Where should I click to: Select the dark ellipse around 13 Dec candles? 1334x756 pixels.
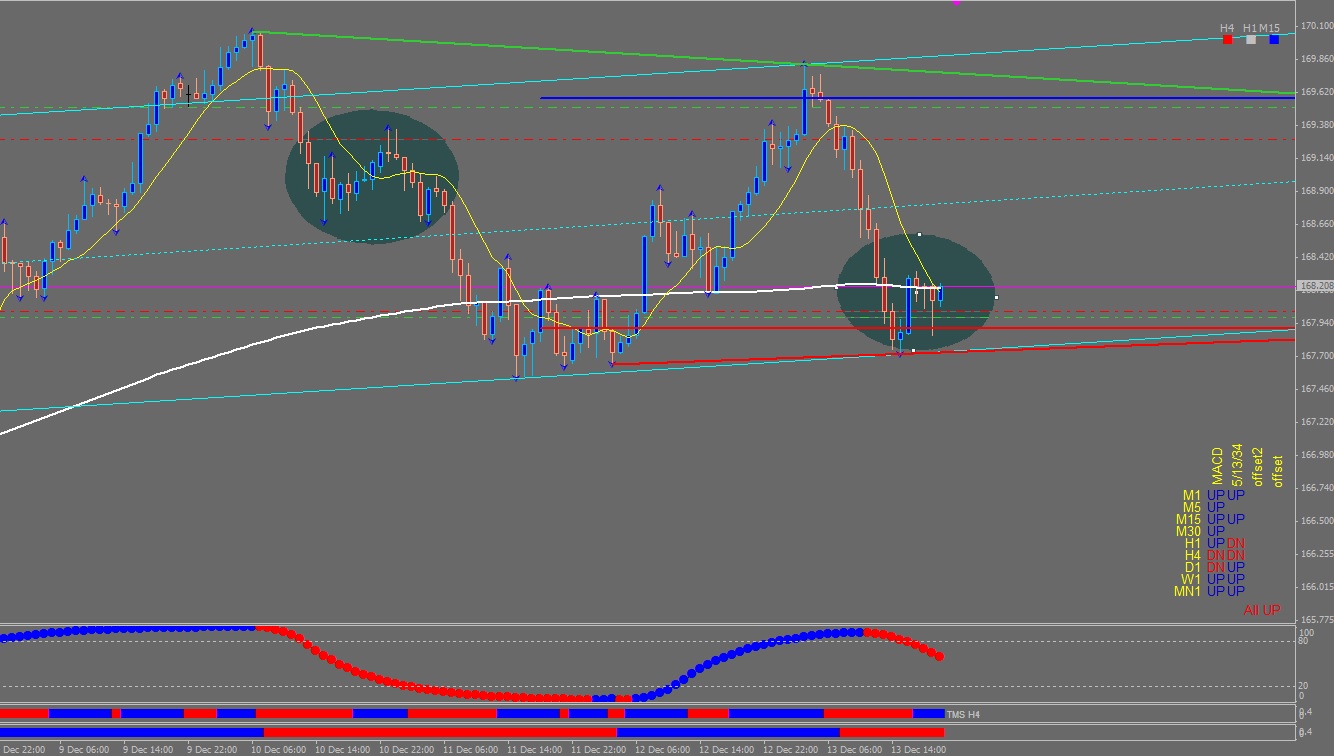916,293
